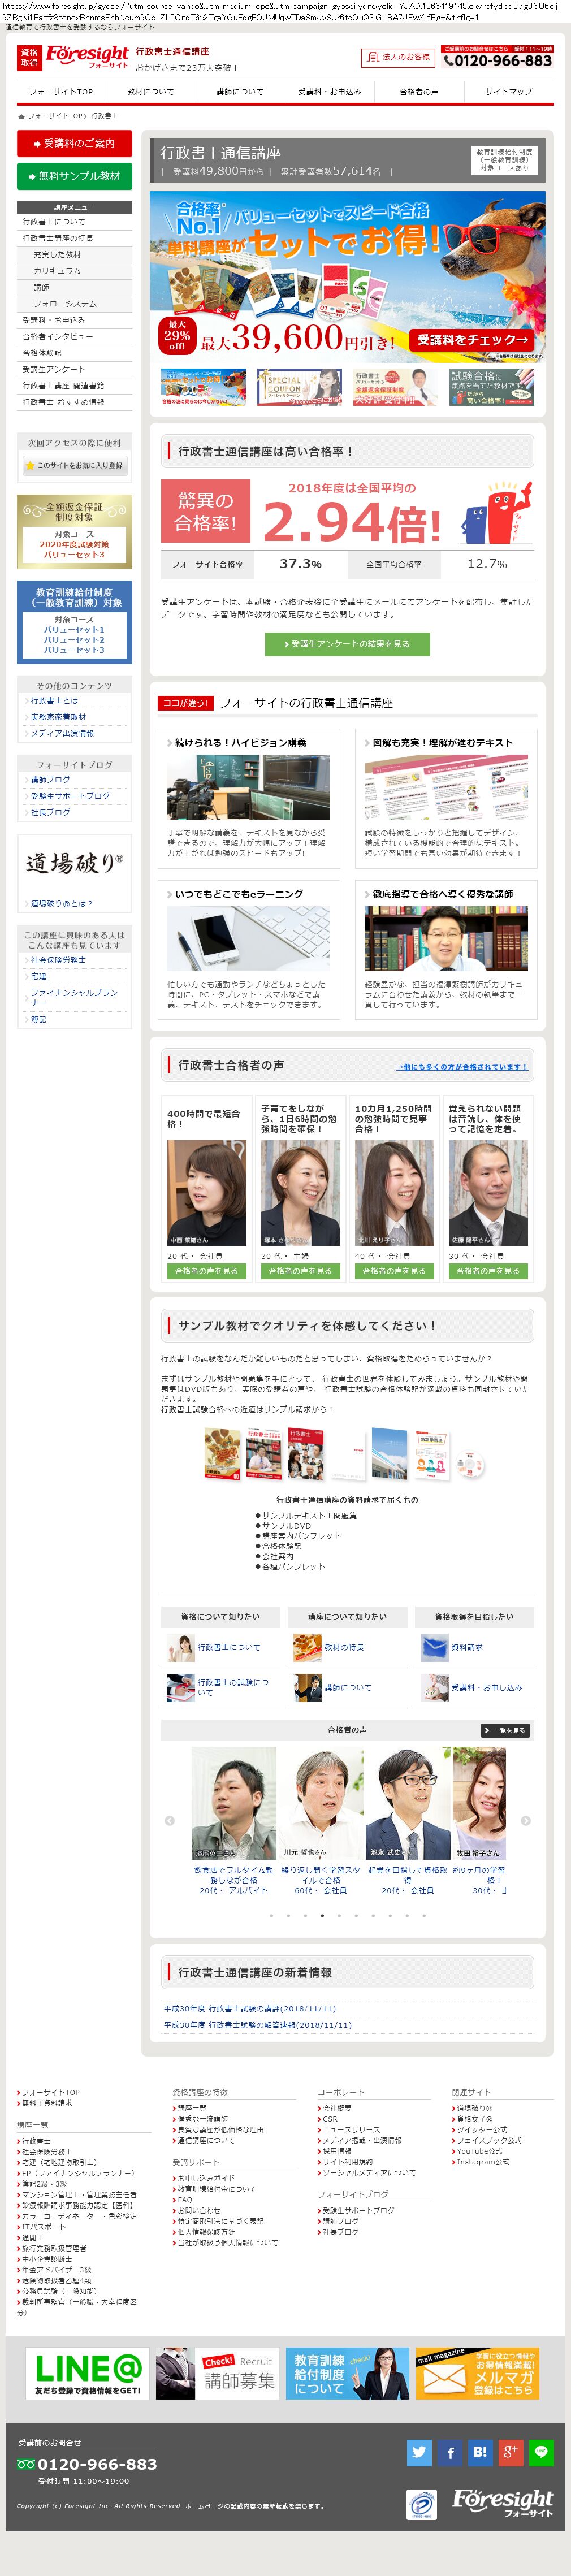Open サイトマップ in the navigation bar
571x2576 pixels.
tap(508, 91)
